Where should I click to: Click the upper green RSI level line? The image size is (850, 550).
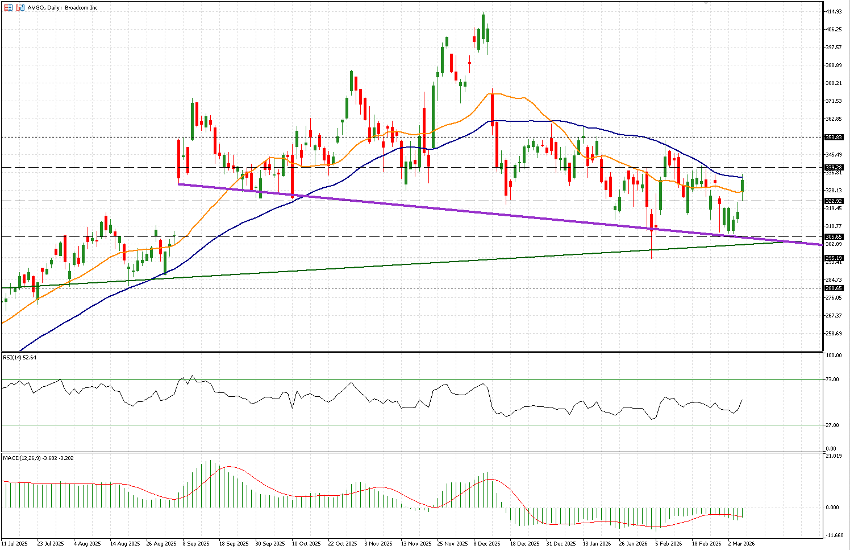tap(400, 380)
